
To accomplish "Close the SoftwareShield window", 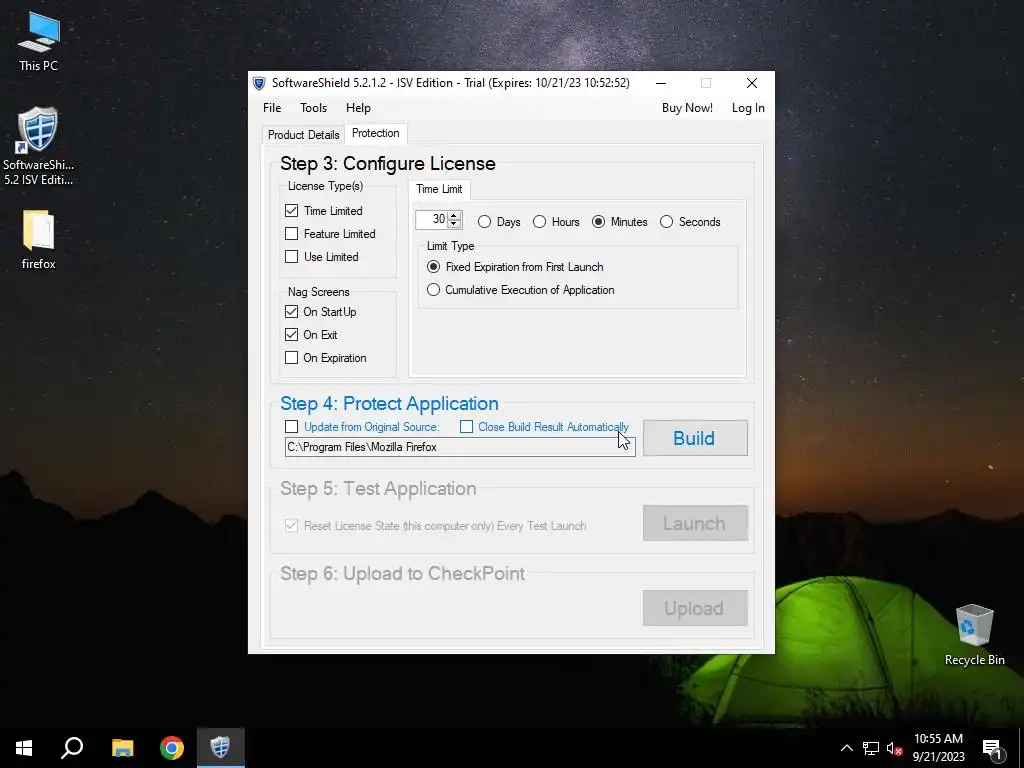I will pos(752,84).
